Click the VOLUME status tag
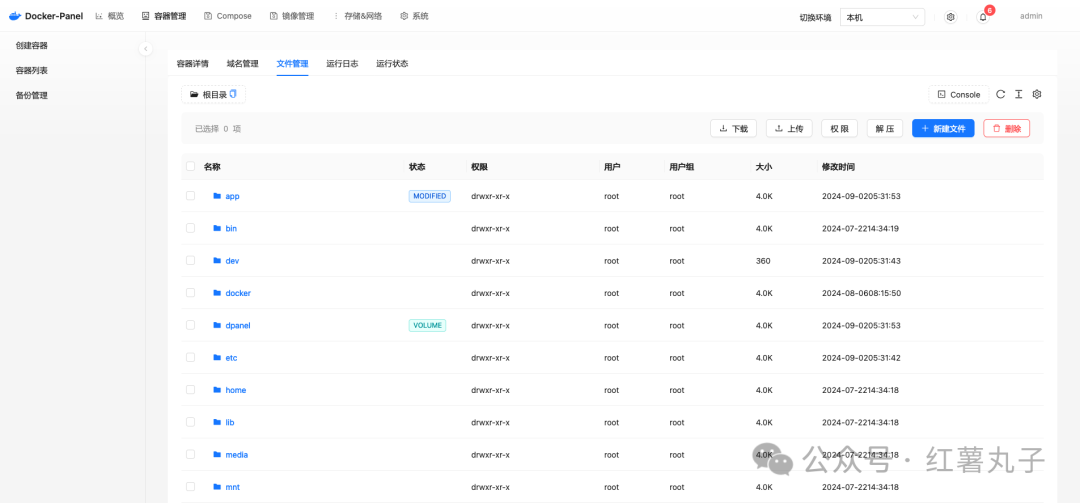 click(x=427, y=325)
